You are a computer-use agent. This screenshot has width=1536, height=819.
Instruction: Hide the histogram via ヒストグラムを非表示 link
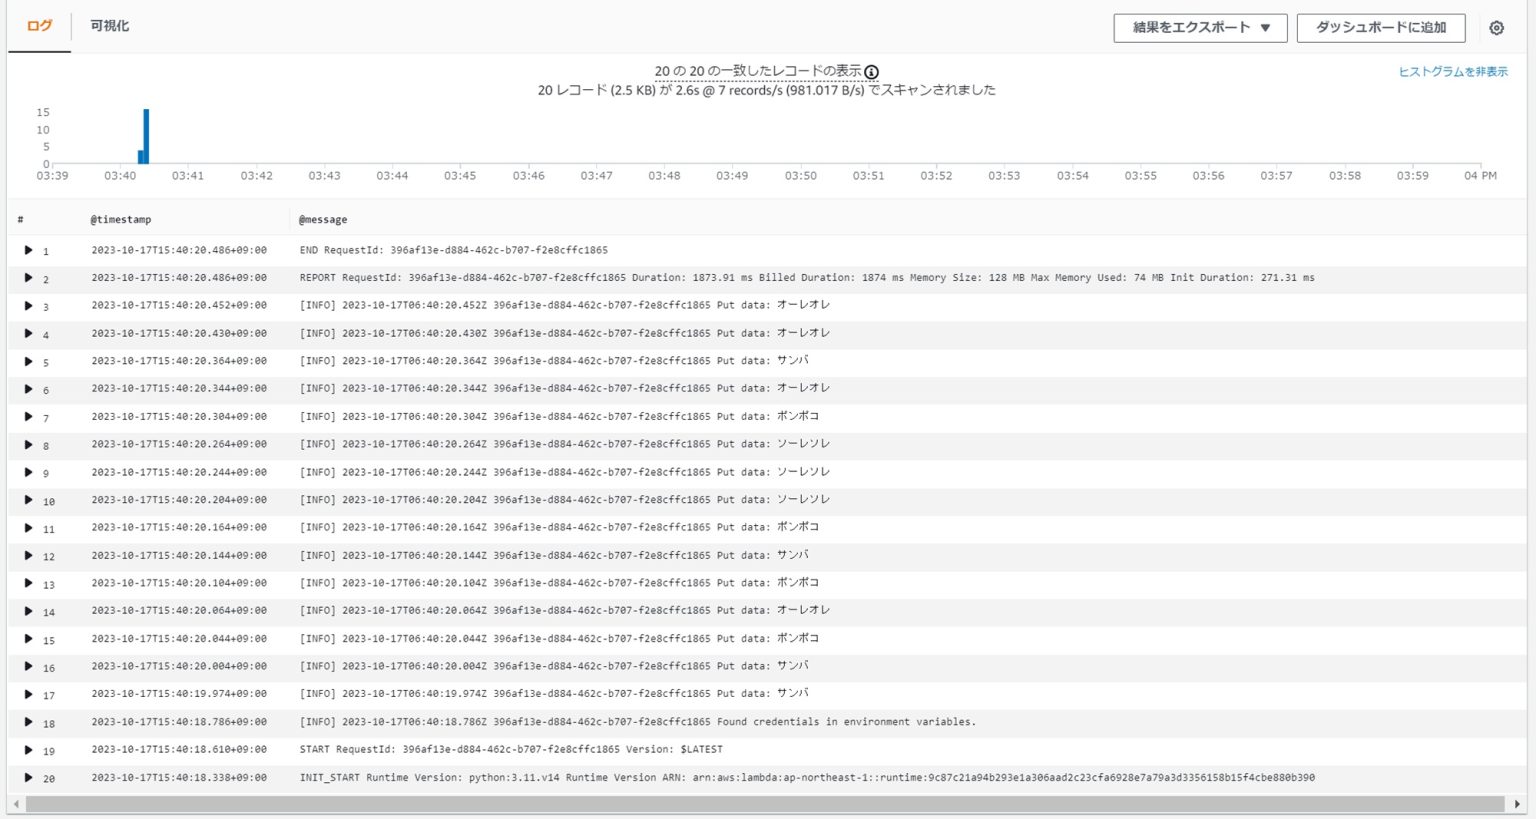point(1453,71)
